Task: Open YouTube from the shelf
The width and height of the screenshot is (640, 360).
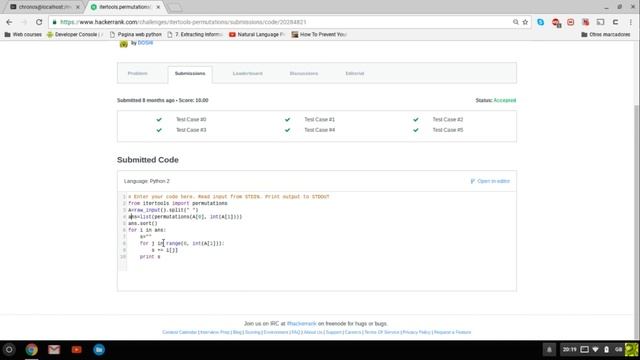Action: 76,350
